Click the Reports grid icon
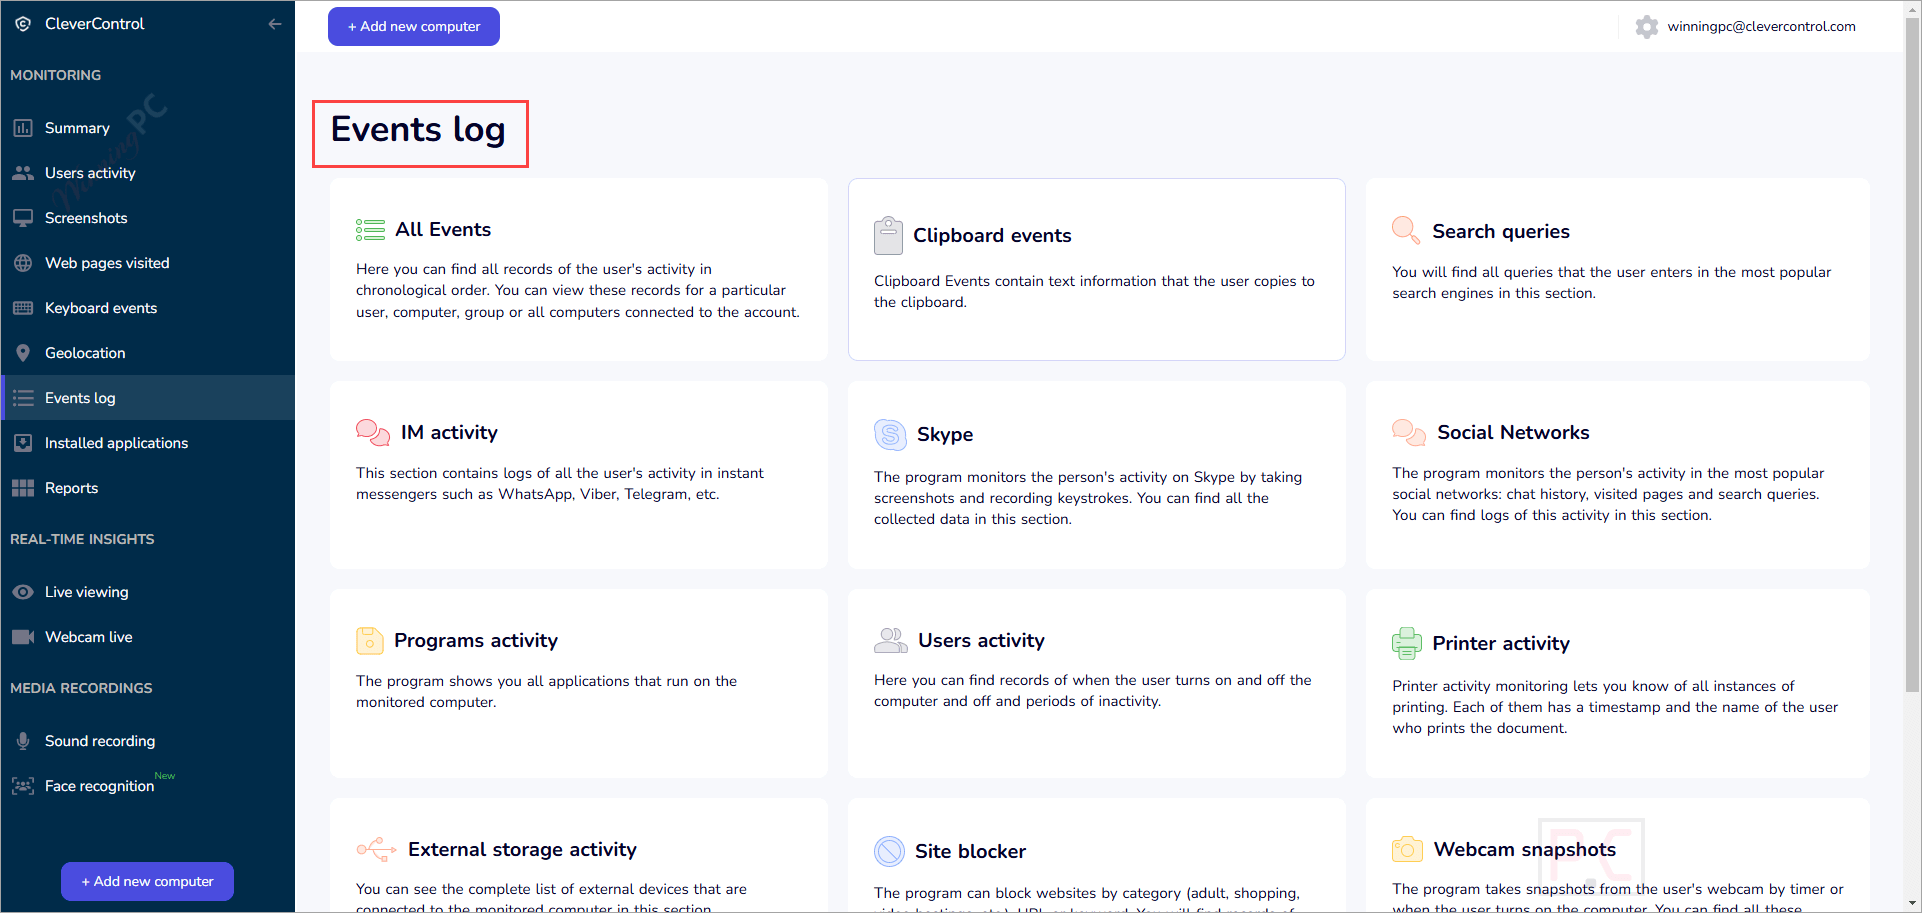 pos(23,488)
